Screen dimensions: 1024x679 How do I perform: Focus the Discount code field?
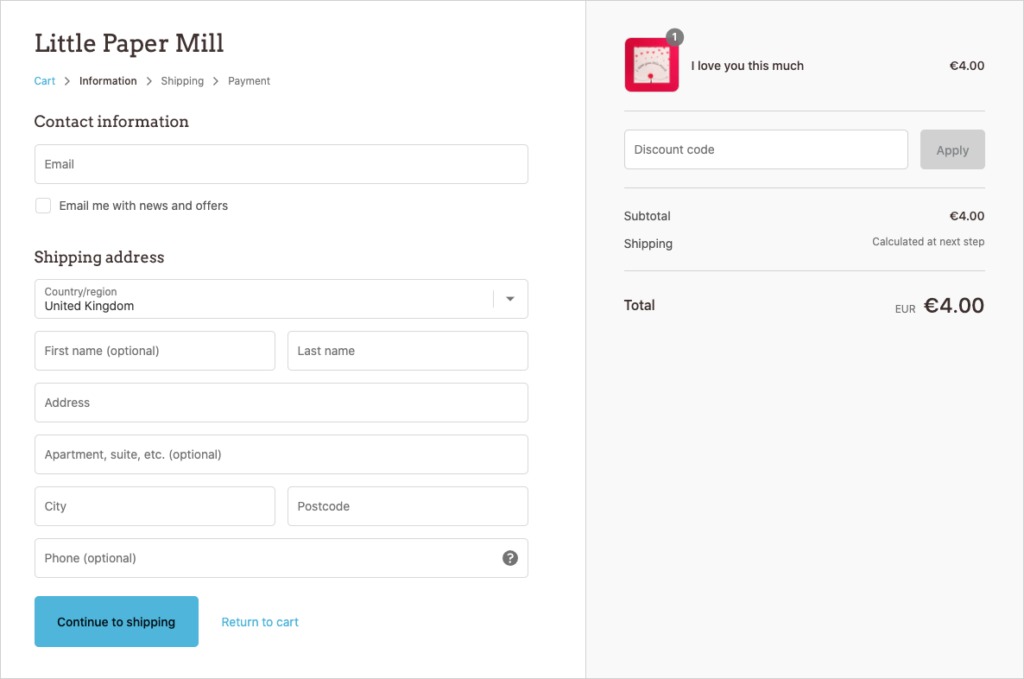tap(766, 150)
